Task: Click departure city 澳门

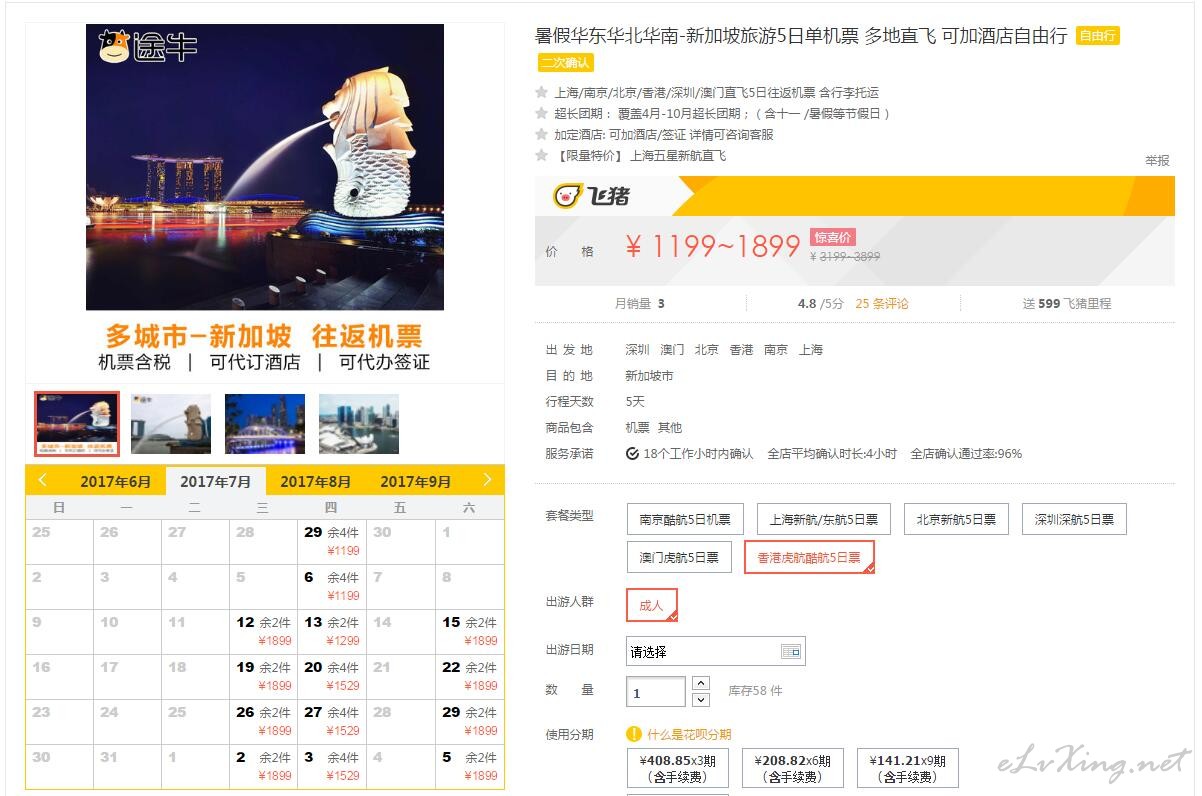Action: pyautogui.click(x=672, y=350)
